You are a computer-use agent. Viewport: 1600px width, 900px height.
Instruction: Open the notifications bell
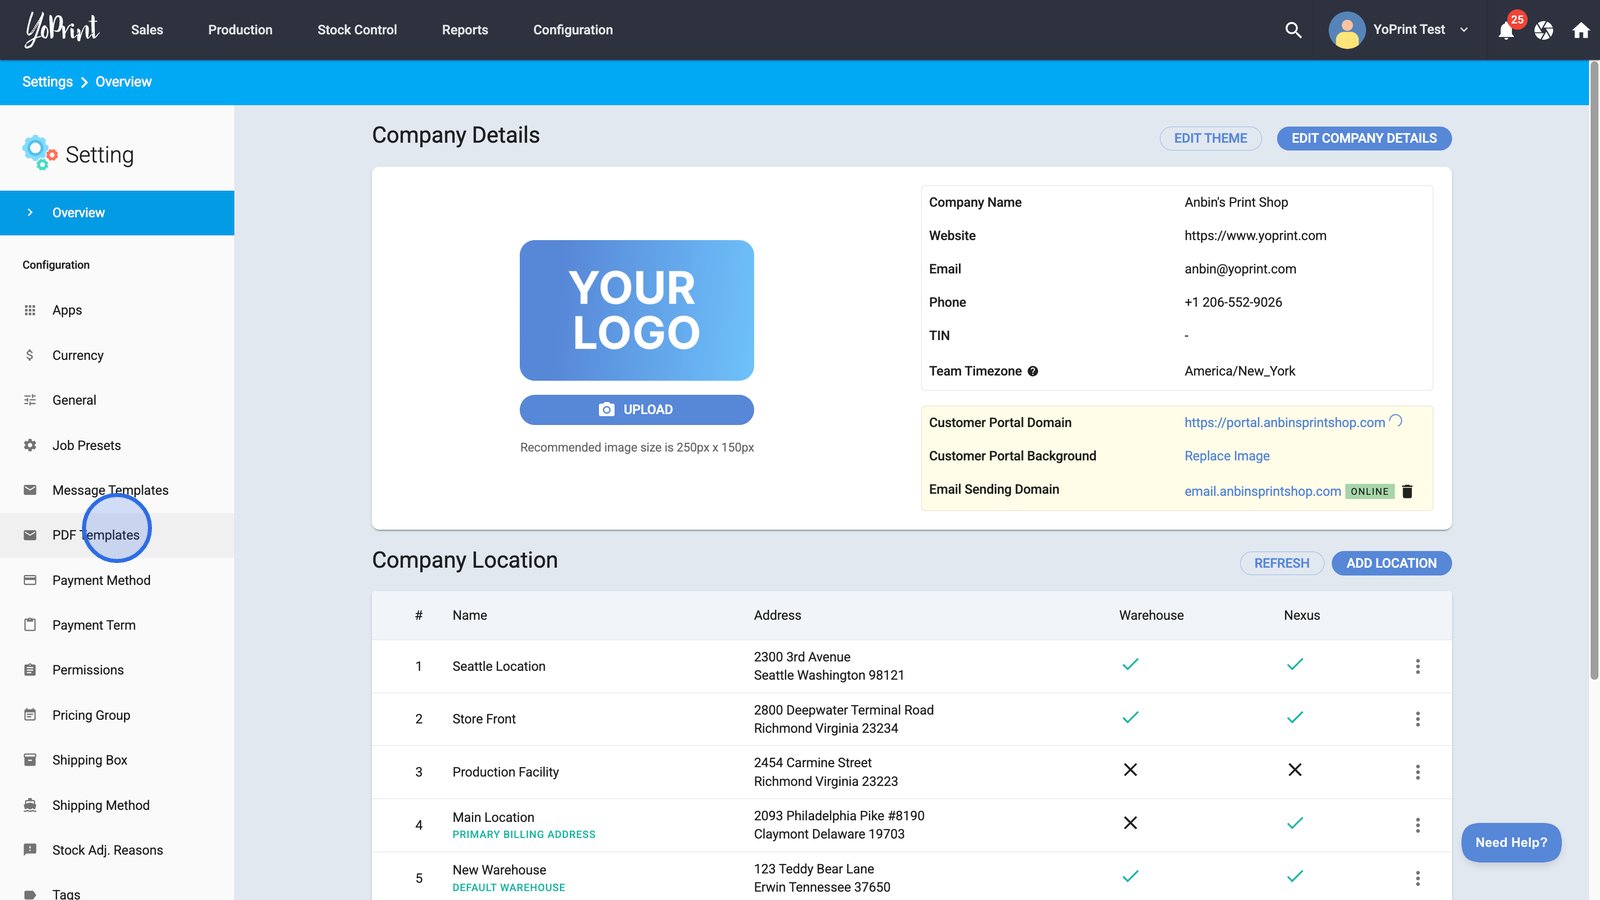click(x=1506, y=31)
